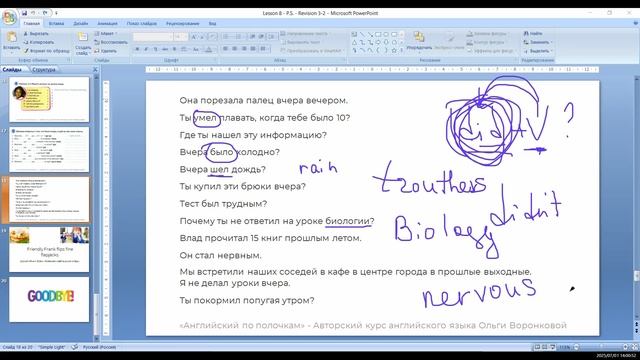The image size is (640, 360).
Task: Toggle strikethrough formatting
Action: pos(165,49)
